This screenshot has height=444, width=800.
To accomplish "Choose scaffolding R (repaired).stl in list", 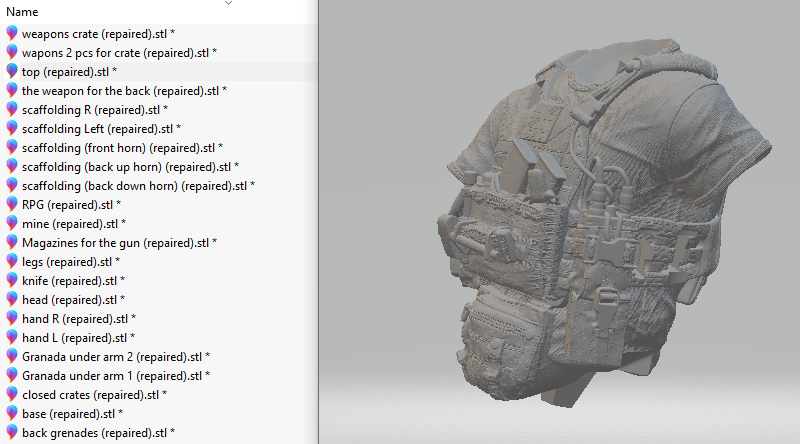I will click(94, 109).
